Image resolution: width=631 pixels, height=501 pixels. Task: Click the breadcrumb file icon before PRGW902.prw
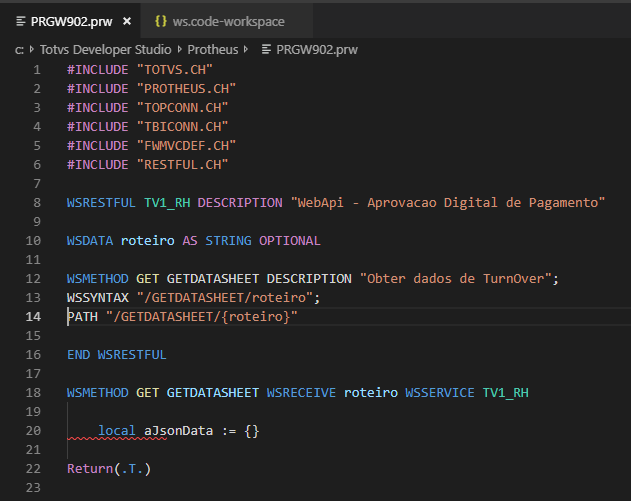click(x=266, y=49)
